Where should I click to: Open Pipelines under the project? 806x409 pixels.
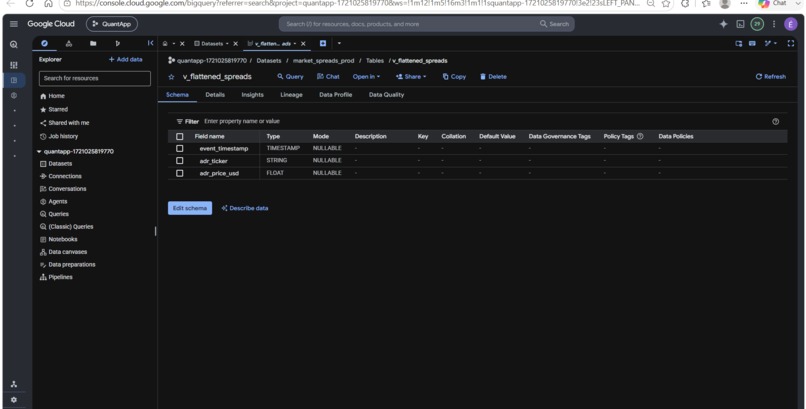tap(56, 277)
